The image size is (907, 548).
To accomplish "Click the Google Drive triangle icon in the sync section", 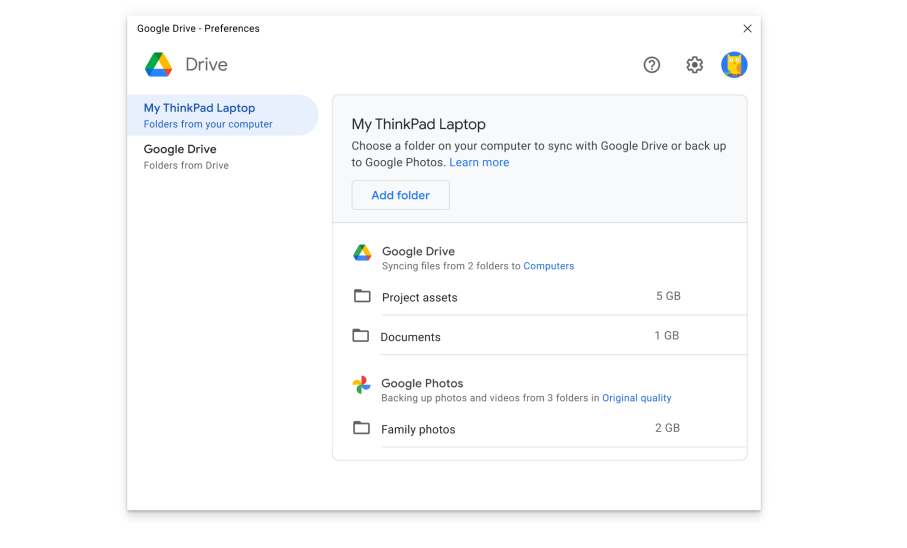I will (x=362, y=253).
